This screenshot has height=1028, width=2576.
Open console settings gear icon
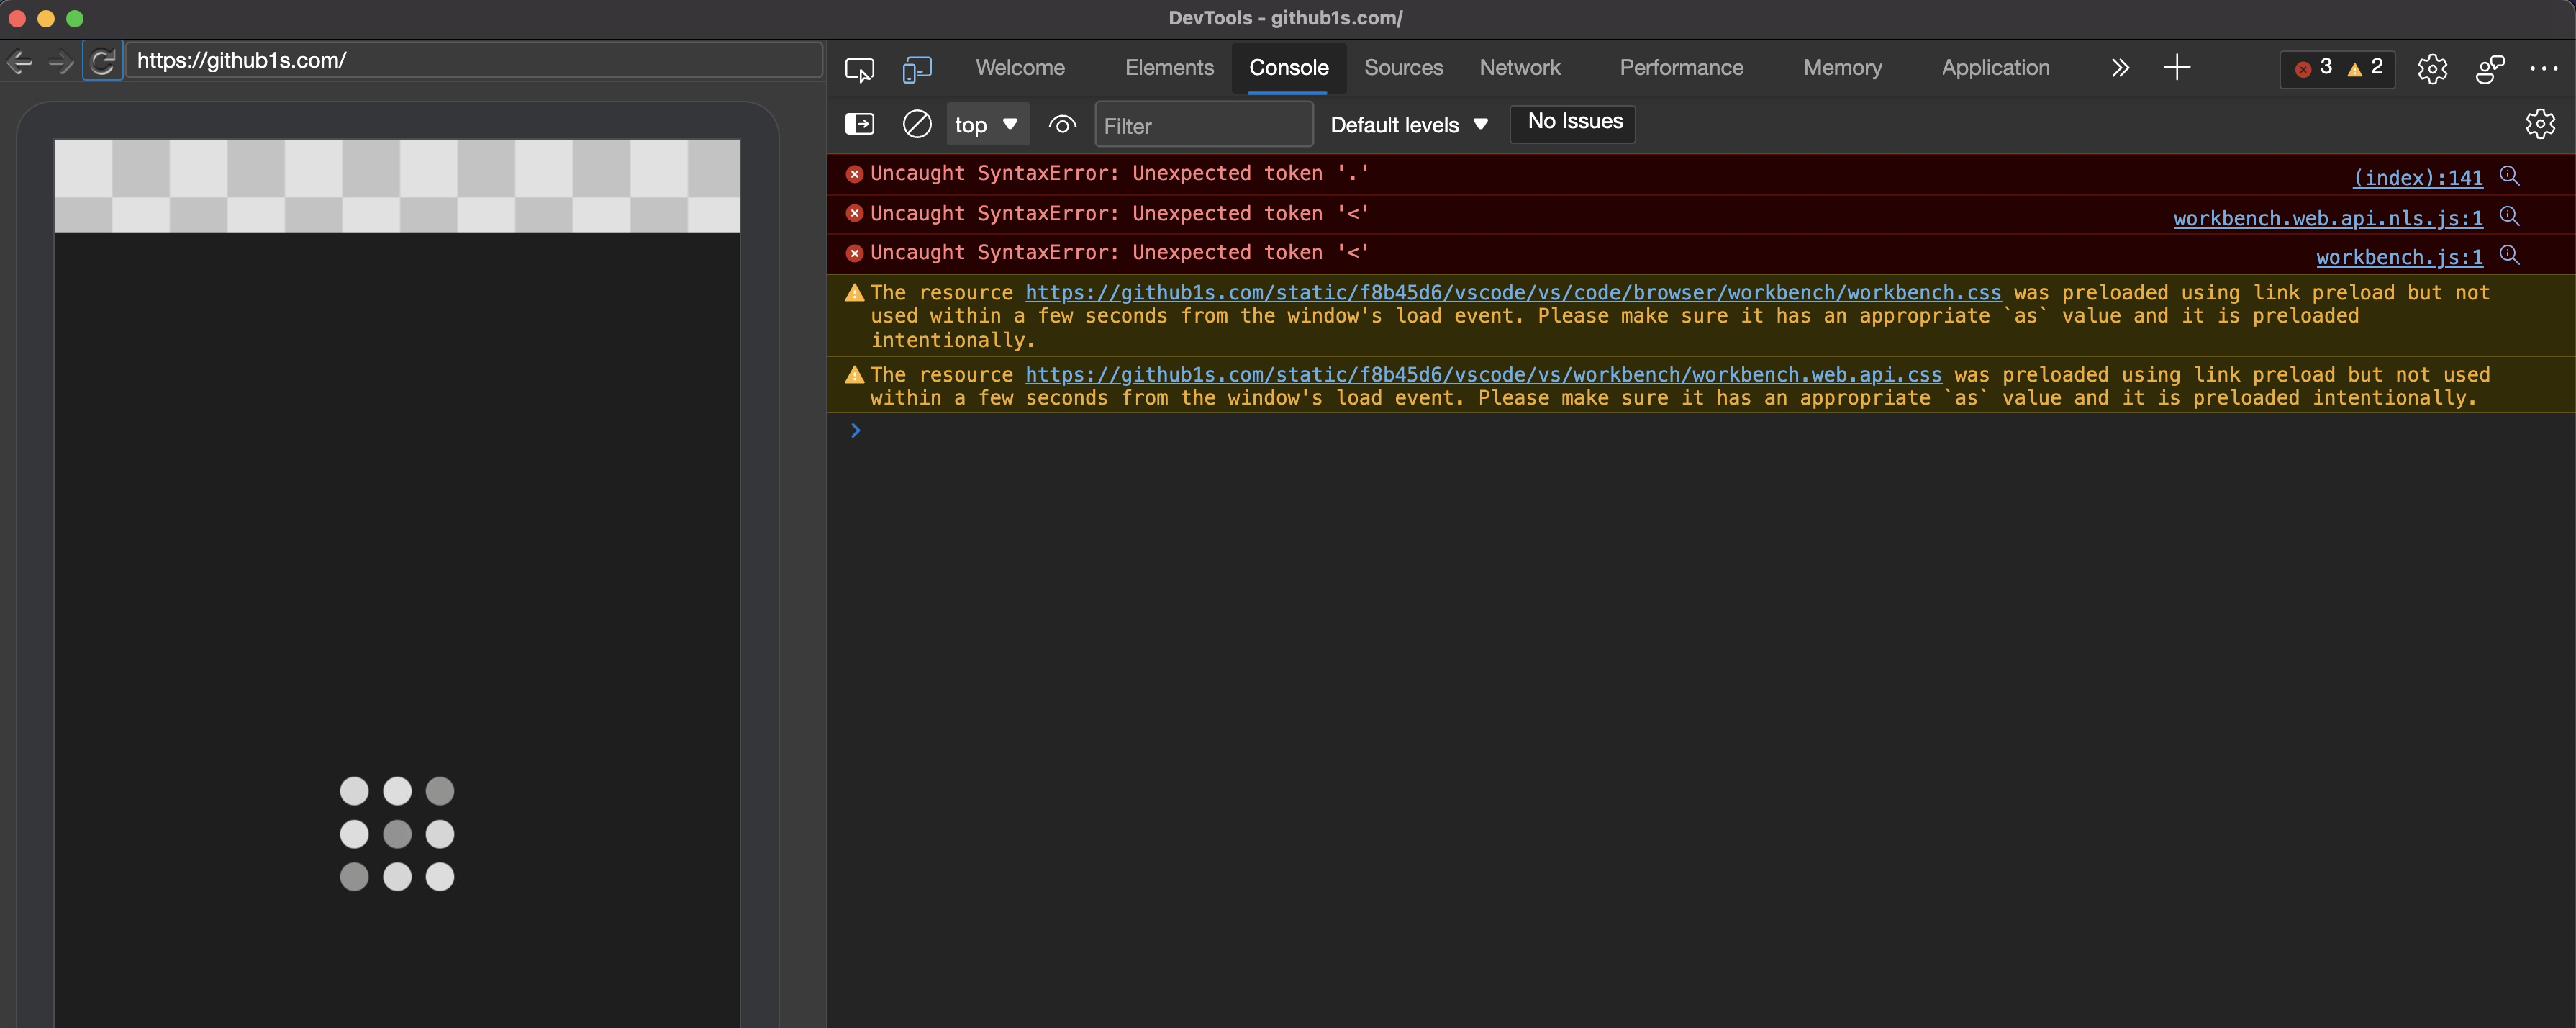2539,124
